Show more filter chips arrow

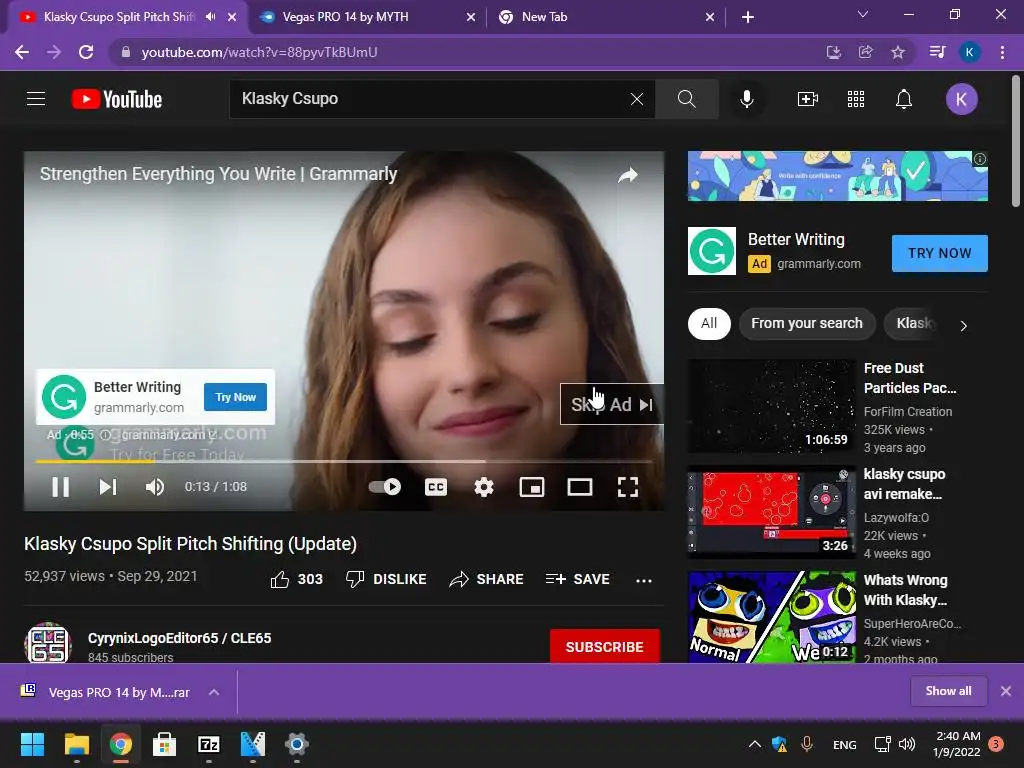click(964, 325)
